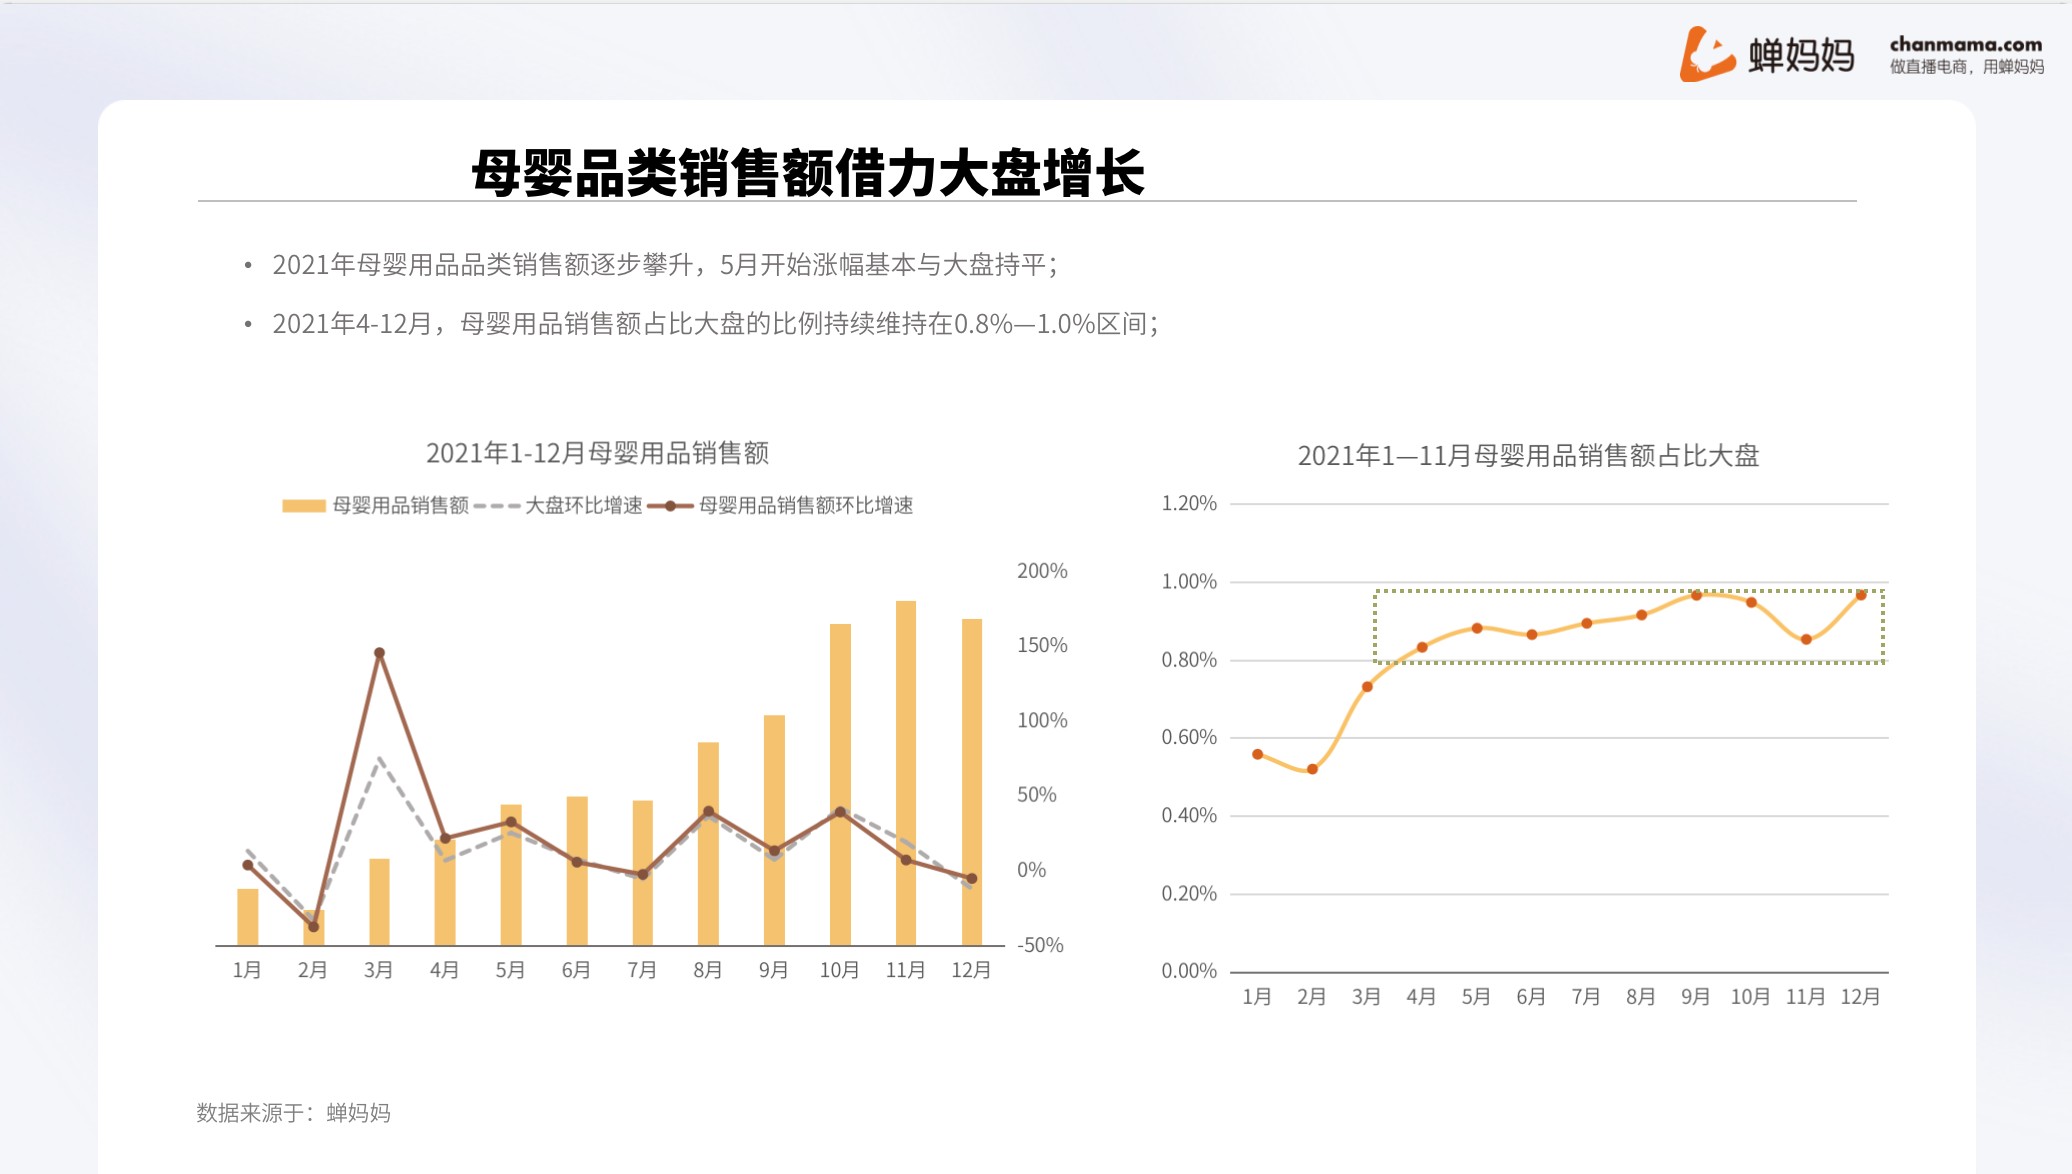Screen dimensions: 2072x1174
Task: Click the 6月 label under the bar chart
Action: point(576,971)
